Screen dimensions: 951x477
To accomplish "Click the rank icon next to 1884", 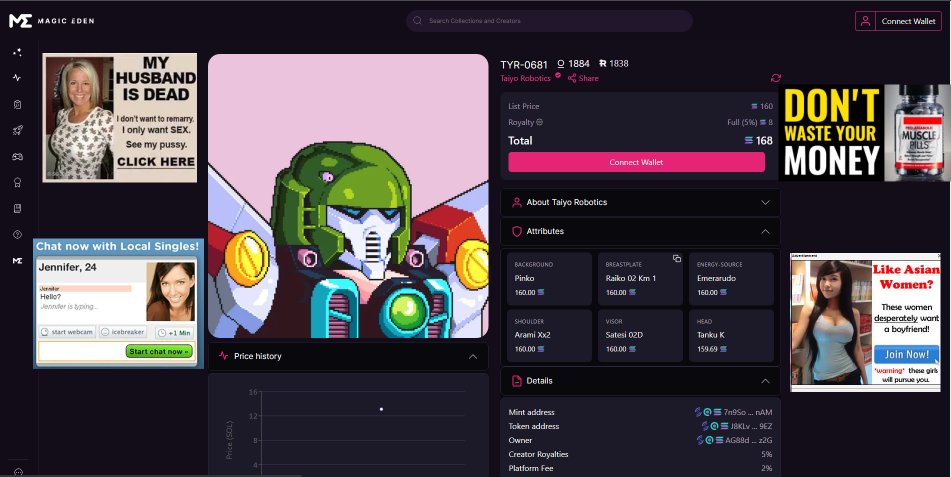I will pos(560,64).
